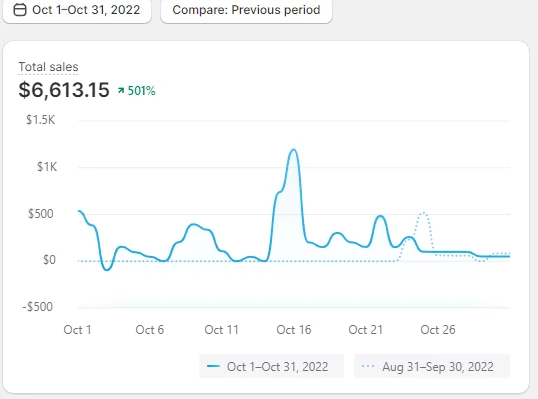Click the $6,613.15 total sales figure
Image resolution: width=538 pixels, height=399 pixels.
tap(64, 90)
